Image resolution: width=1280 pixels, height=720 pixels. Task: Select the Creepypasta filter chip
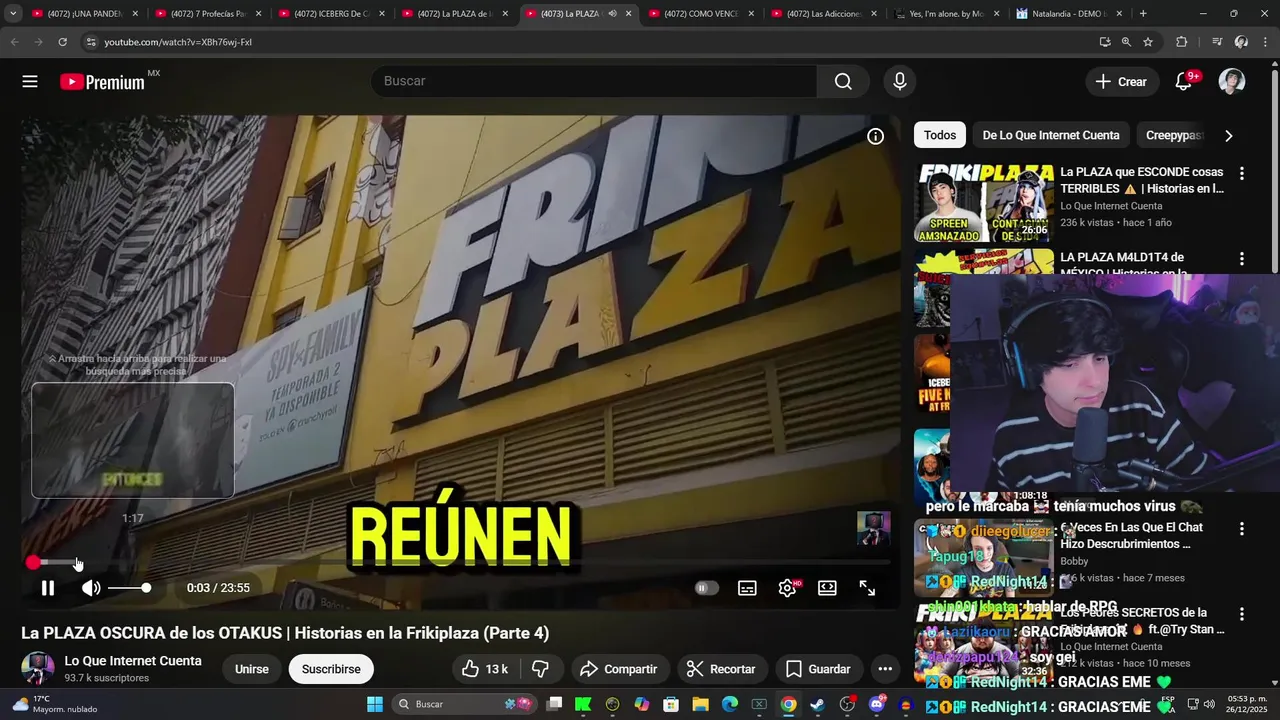tap(1174, 135)
